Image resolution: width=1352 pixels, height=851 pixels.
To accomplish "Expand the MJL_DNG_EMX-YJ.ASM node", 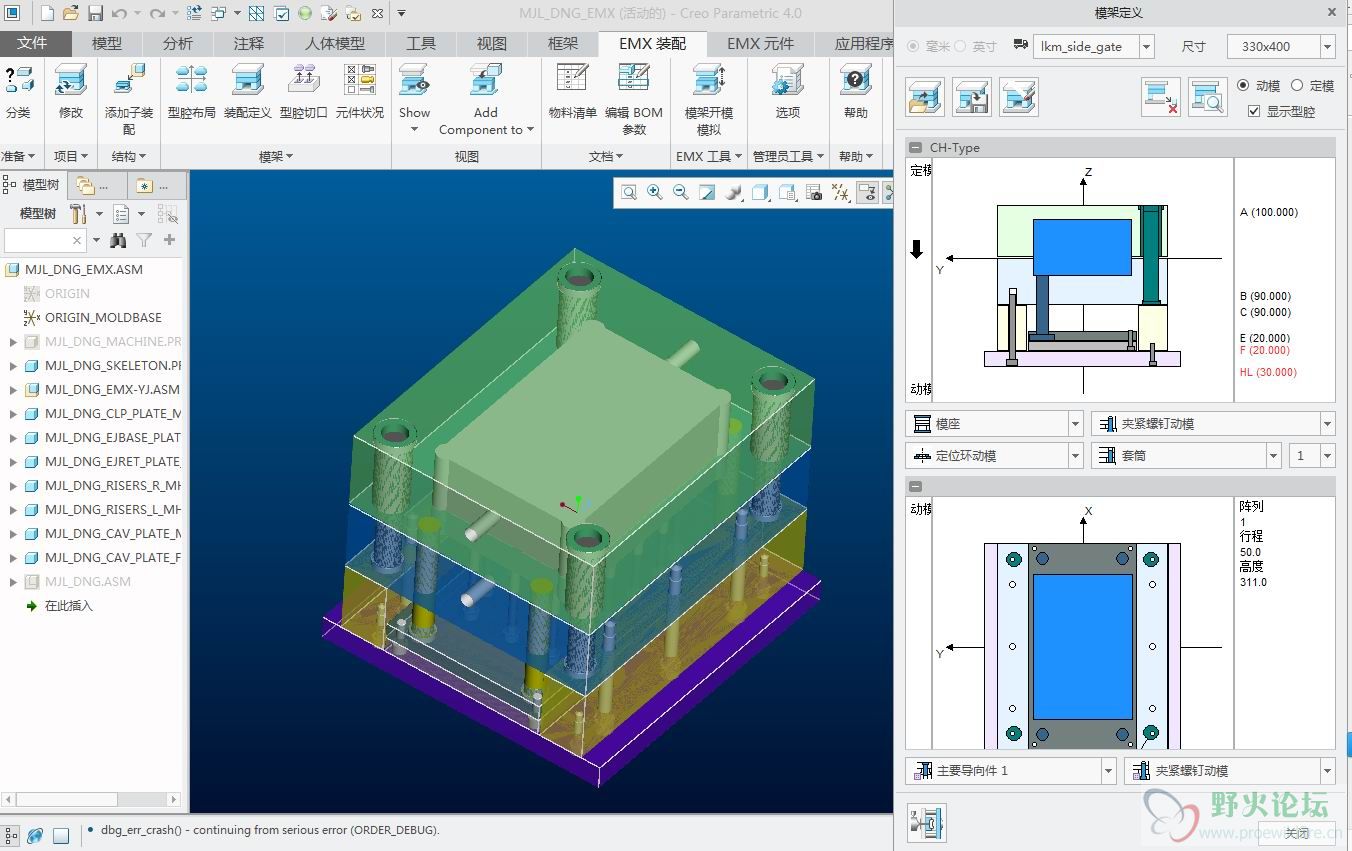I will 13,390.
